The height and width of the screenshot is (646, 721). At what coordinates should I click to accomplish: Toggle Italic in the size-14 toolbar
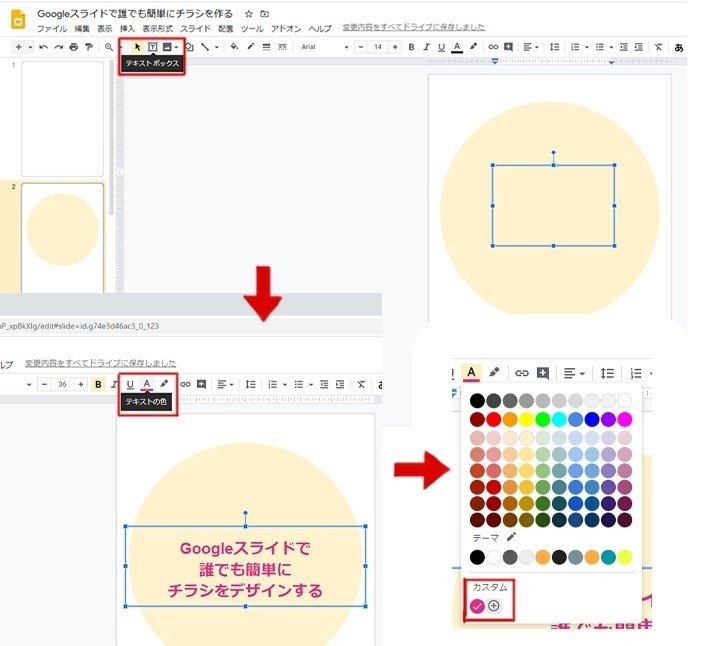[x=426, y=47]
